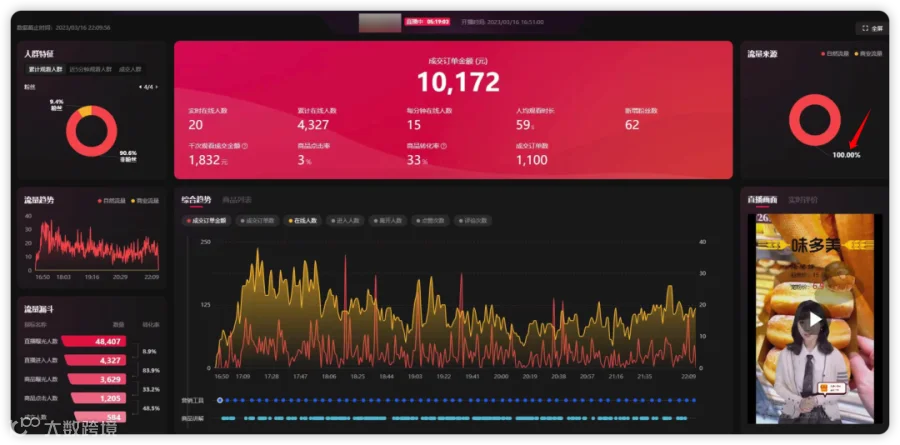The width and height of the screenshot is (900, 445).
Task: Switch to the 商品列表 tab
Action: 237,200
